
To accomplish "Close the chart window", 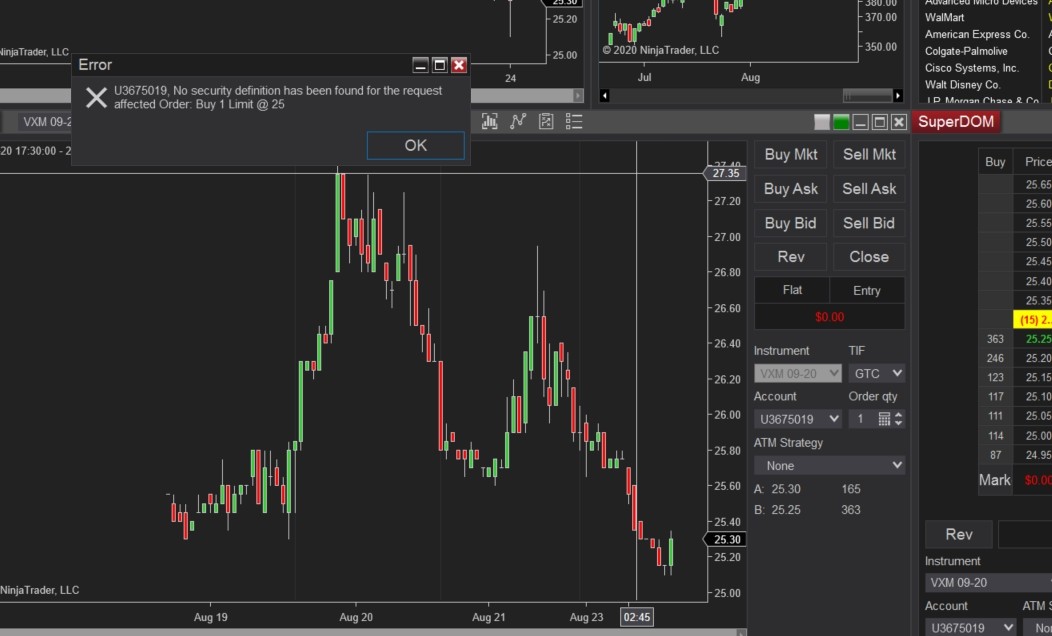I will [899, 122].
